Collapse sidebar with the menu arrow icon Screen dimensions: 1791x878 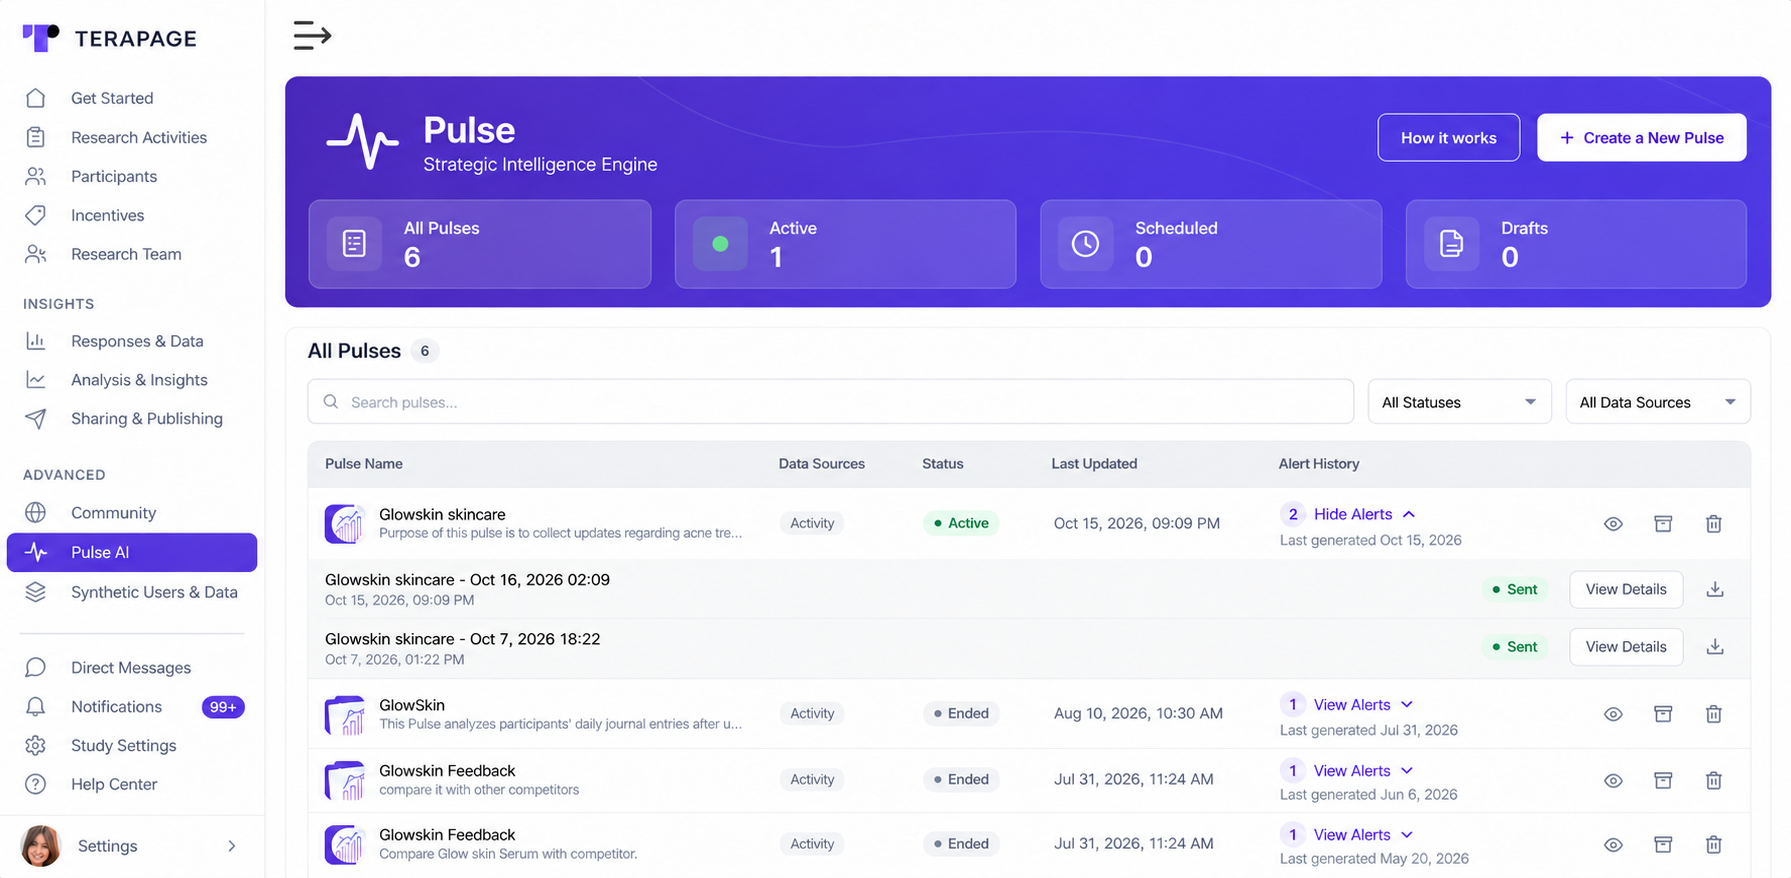click(312, 35)
